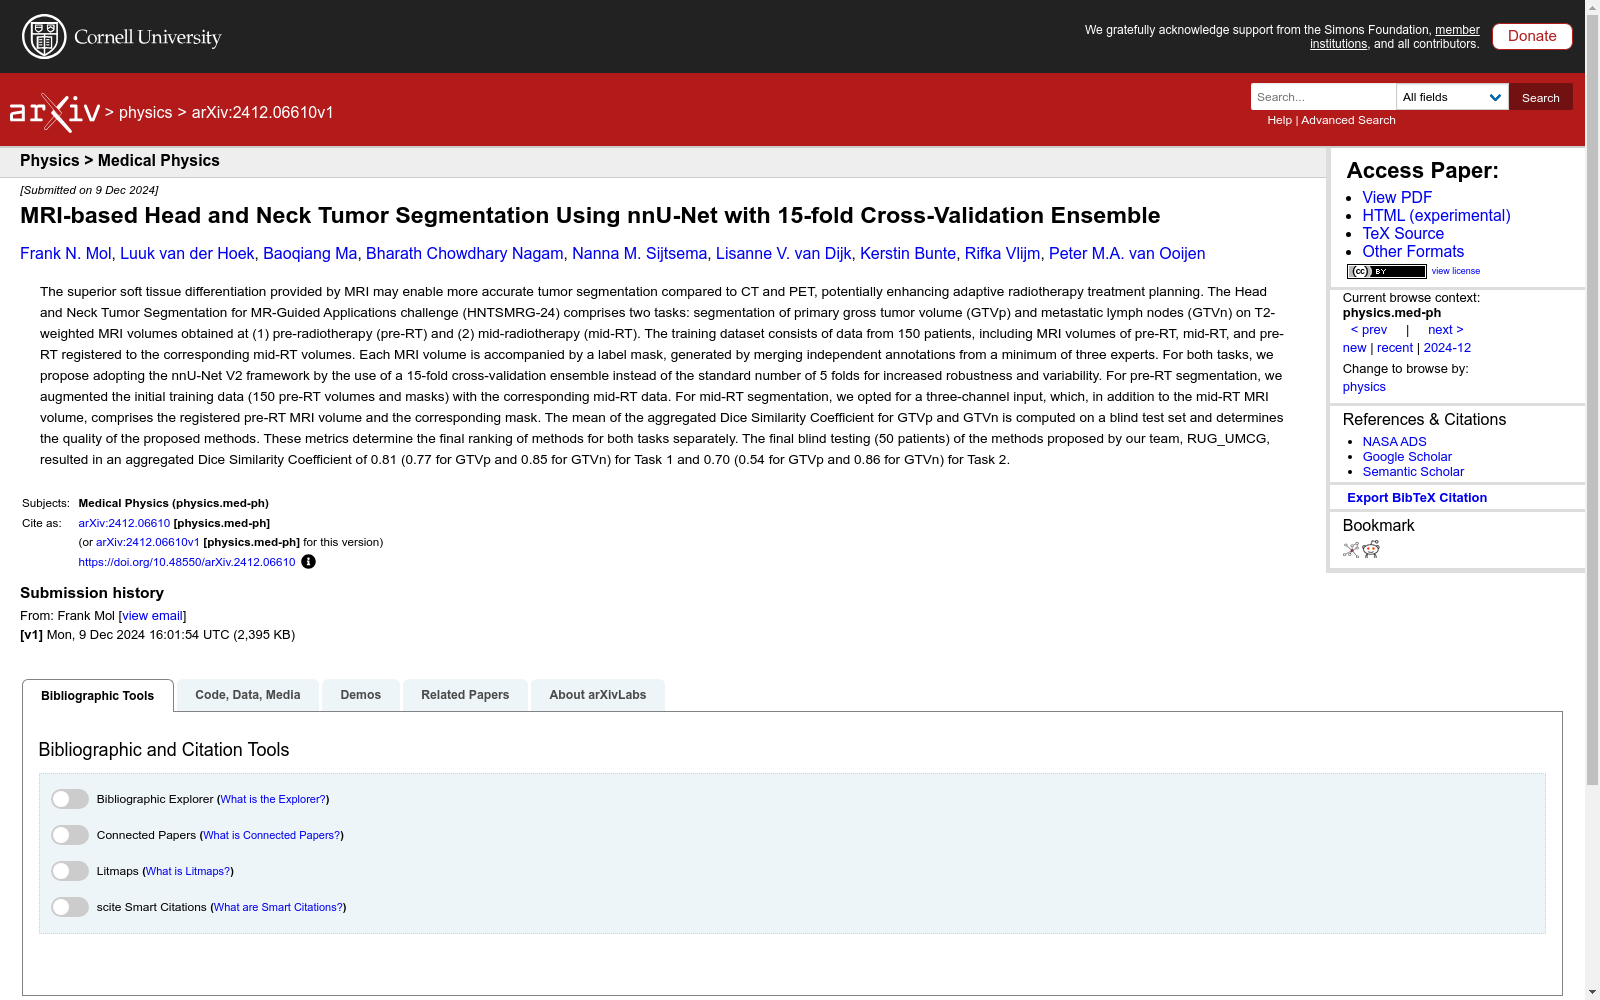Open the About arXivLabs tab

pos(598,695)
